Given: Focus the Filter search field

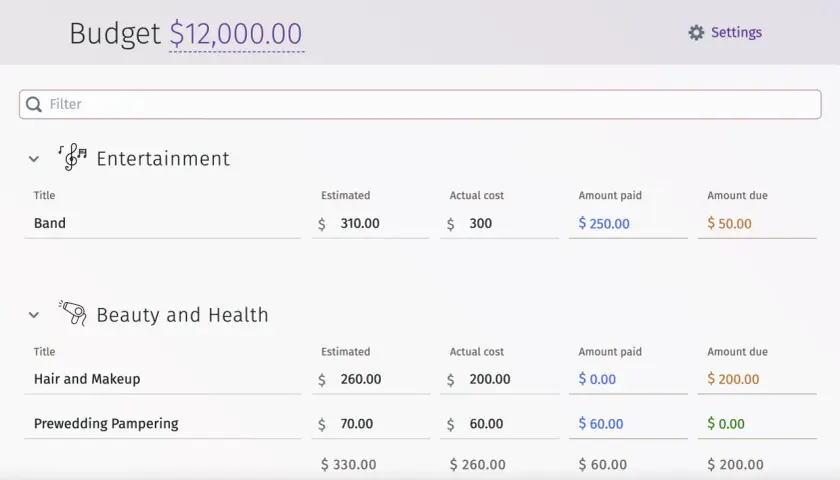Looking at the screenshot, I should click(x=420, y=104).
